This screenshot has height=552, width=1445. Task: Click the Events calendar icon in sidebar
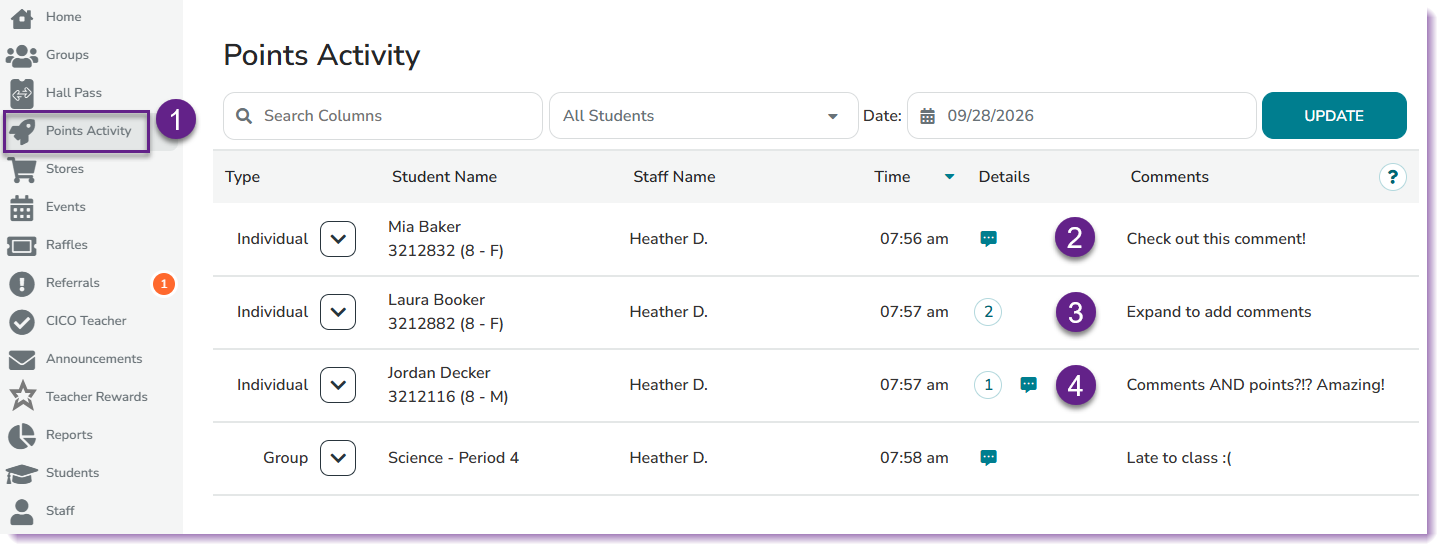click(21, 207)
